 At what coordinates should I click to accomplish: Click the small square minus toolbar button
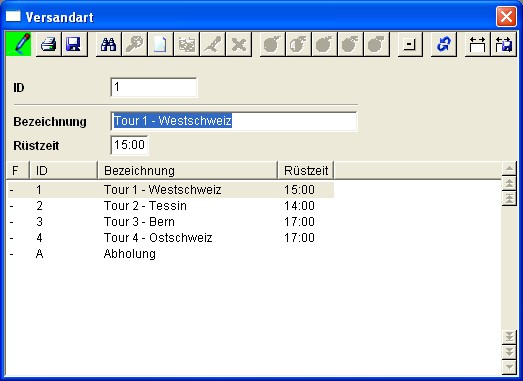coord(410,44)
